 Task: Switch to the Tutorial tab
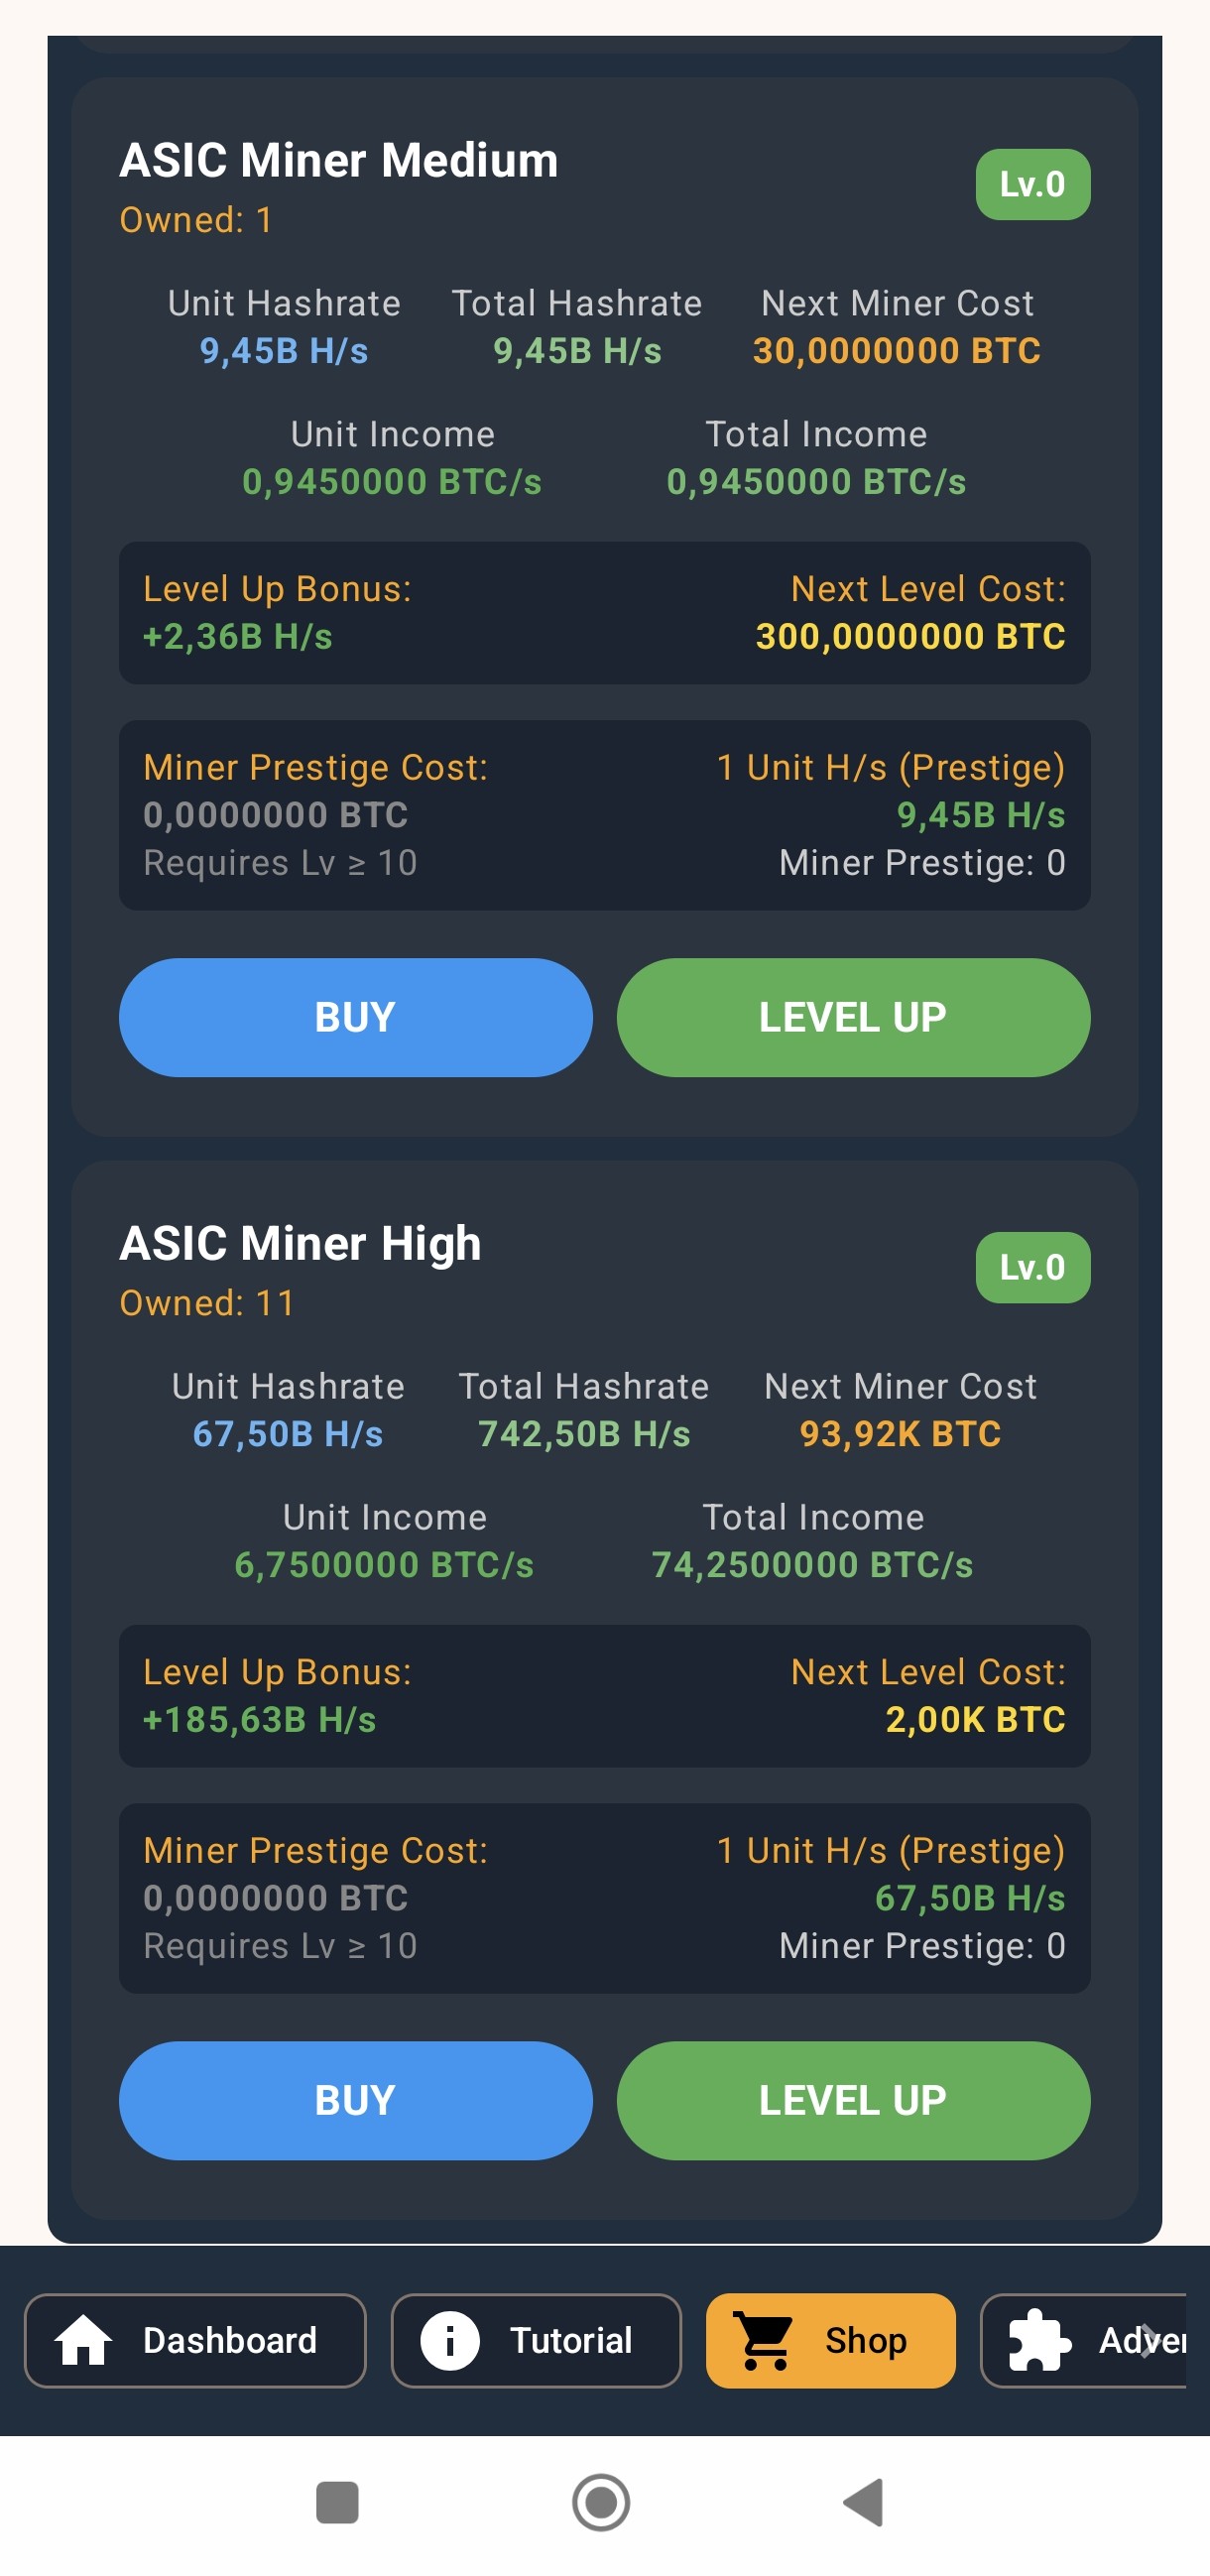pos(536,2340)
